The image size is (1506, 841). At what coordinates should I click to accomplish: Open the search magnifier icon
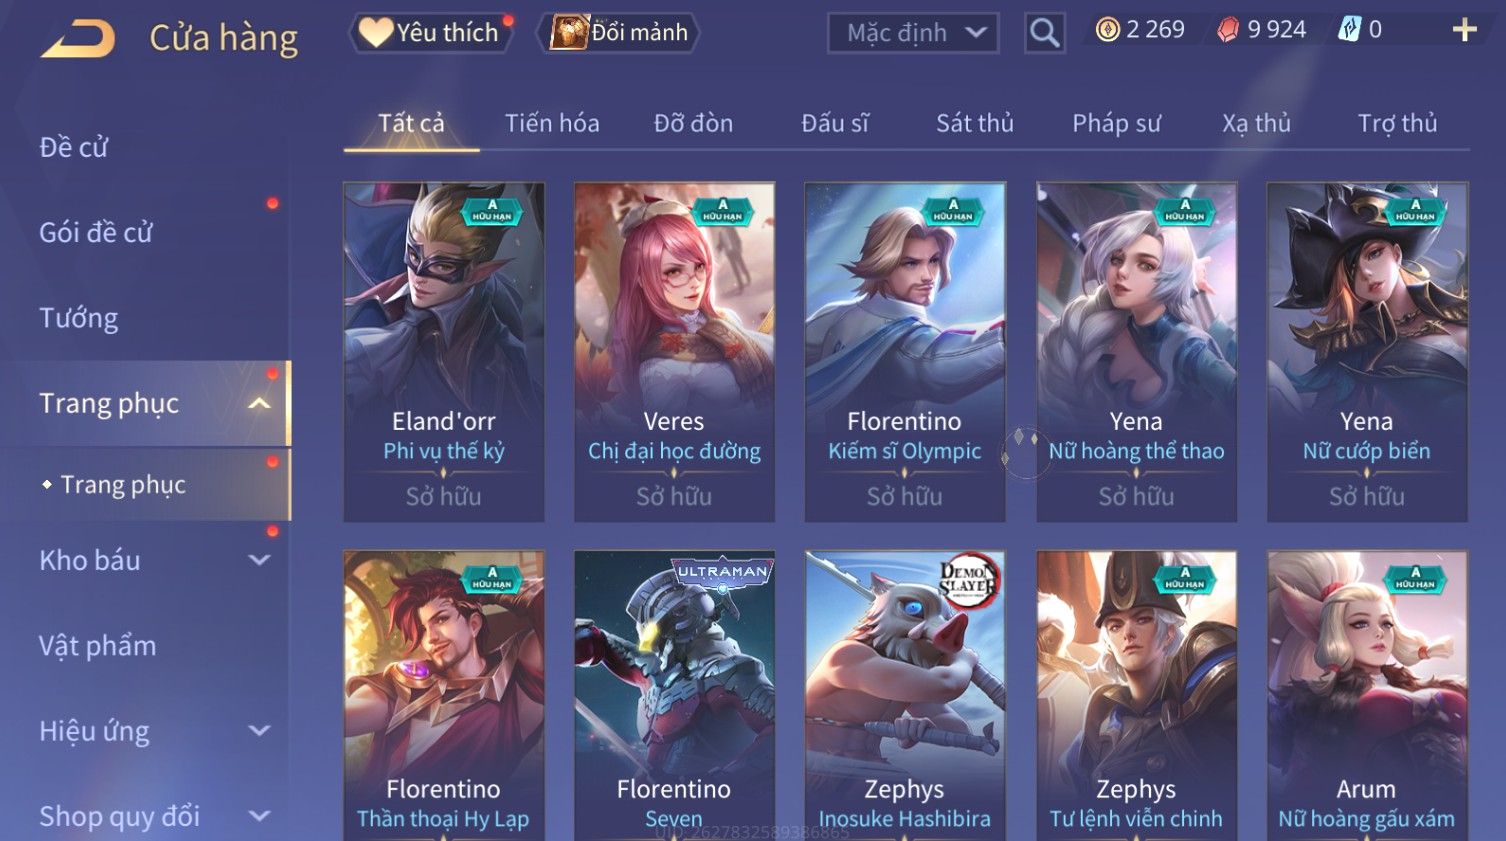pos(1044,33)
